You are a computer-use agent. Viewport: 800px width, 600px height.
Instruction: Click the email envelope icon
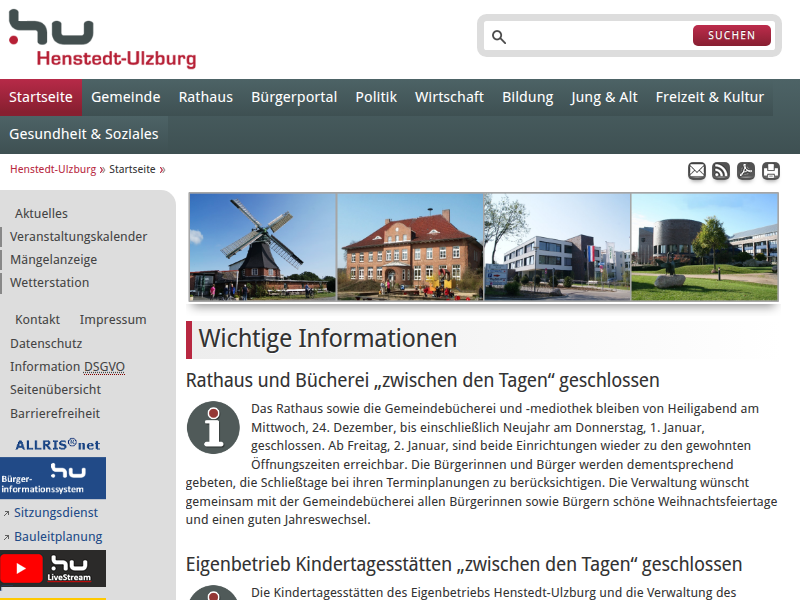(x=697, y=171)
